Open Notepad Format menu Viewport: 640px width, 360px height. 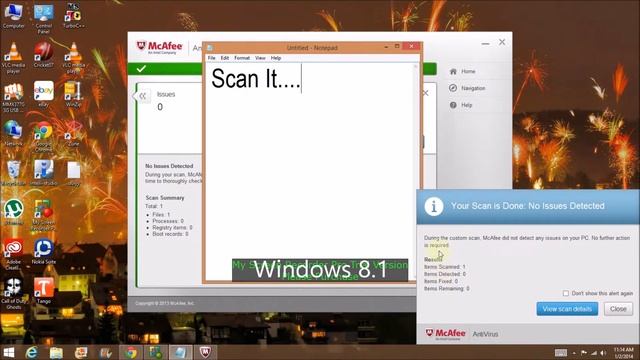242,58
